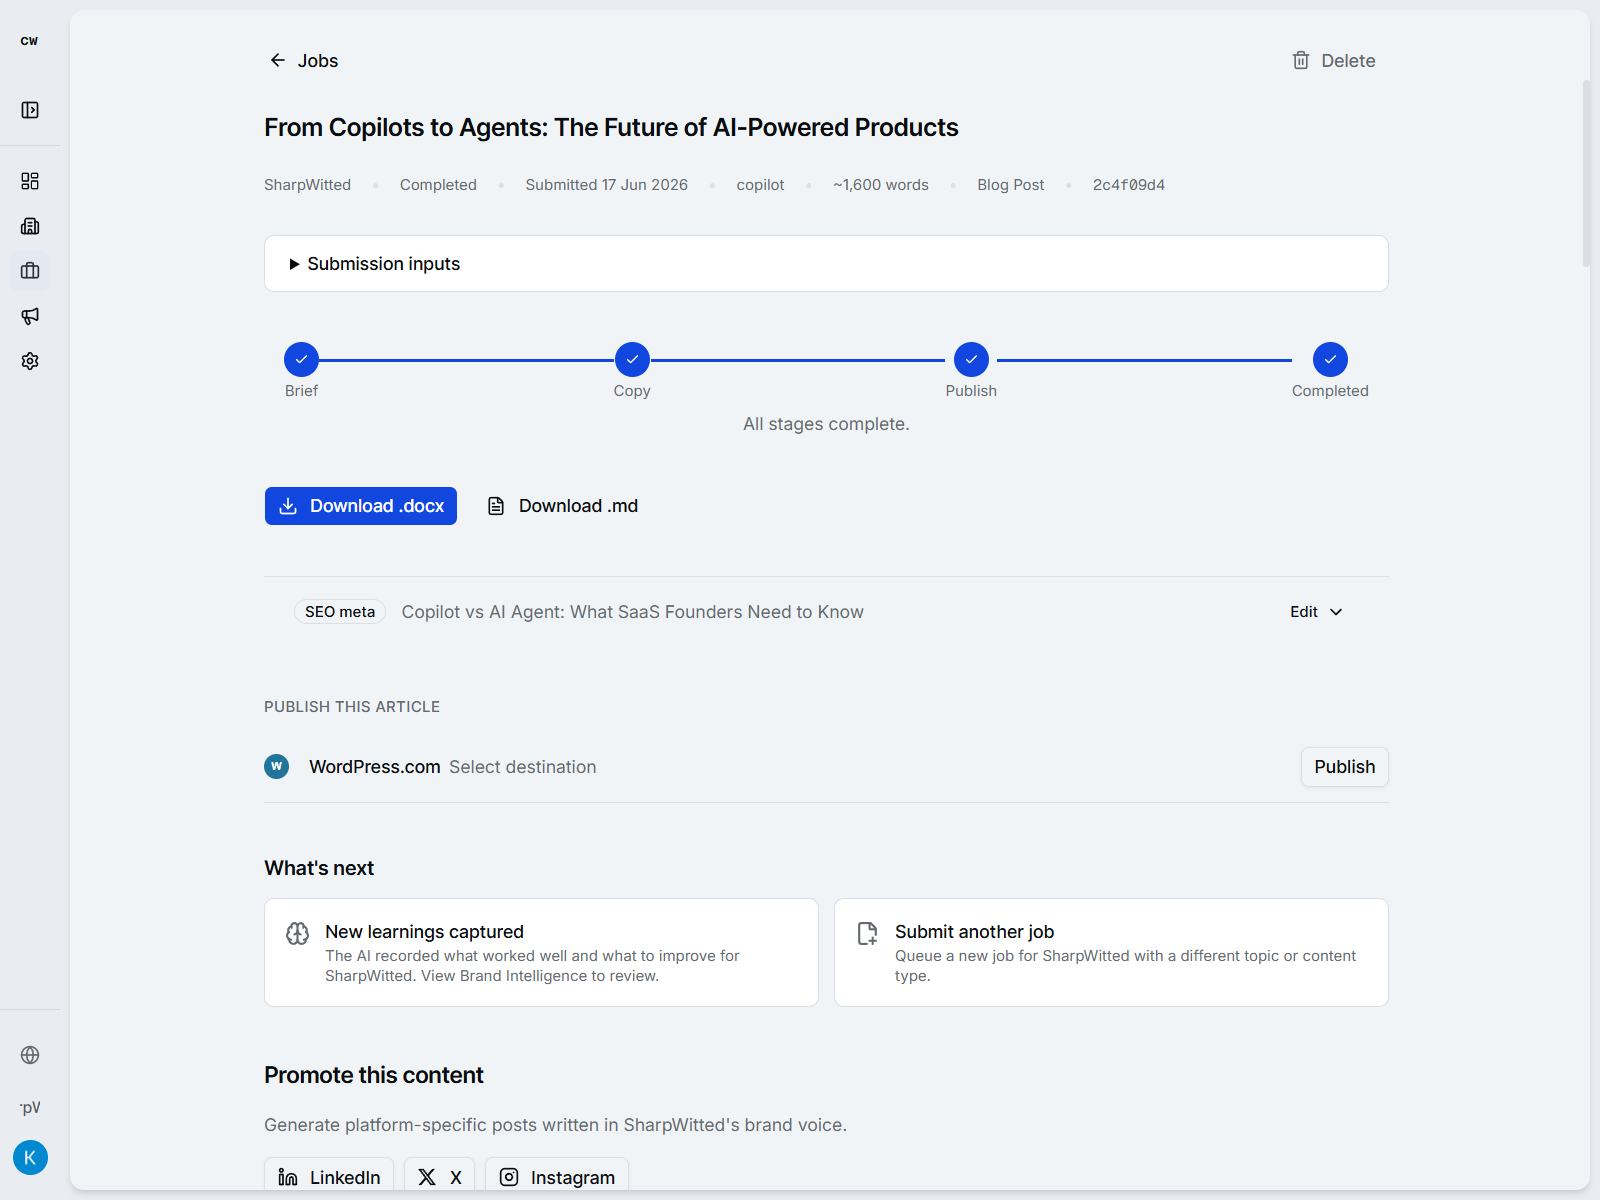Screen dimensions: 1600x1200
Task: Click the Completed stage checkmark
Action: 1330,359
